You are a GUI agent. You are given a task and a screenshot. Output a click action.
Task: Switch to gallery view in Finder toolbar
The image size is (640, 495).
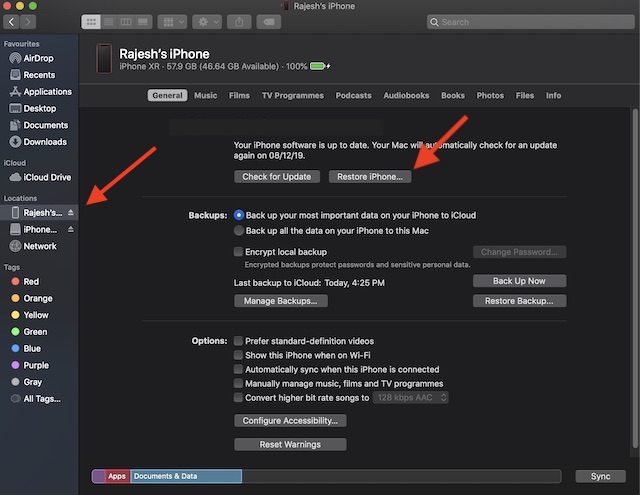[x=143, y=22]
